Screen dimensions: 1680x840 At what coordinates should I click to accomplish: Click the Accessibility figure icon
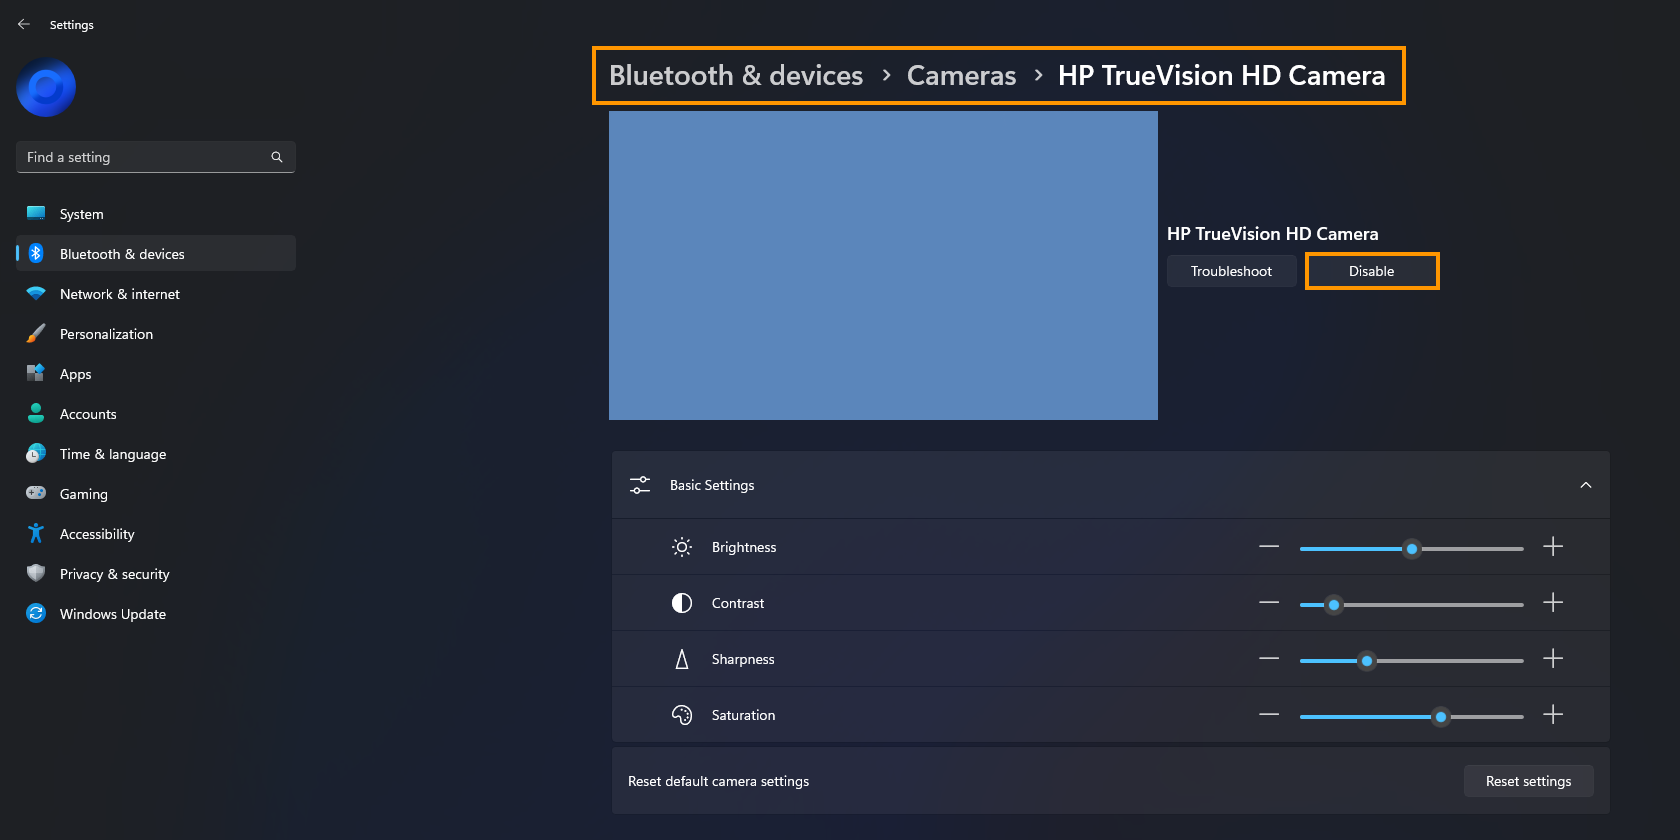36,533
